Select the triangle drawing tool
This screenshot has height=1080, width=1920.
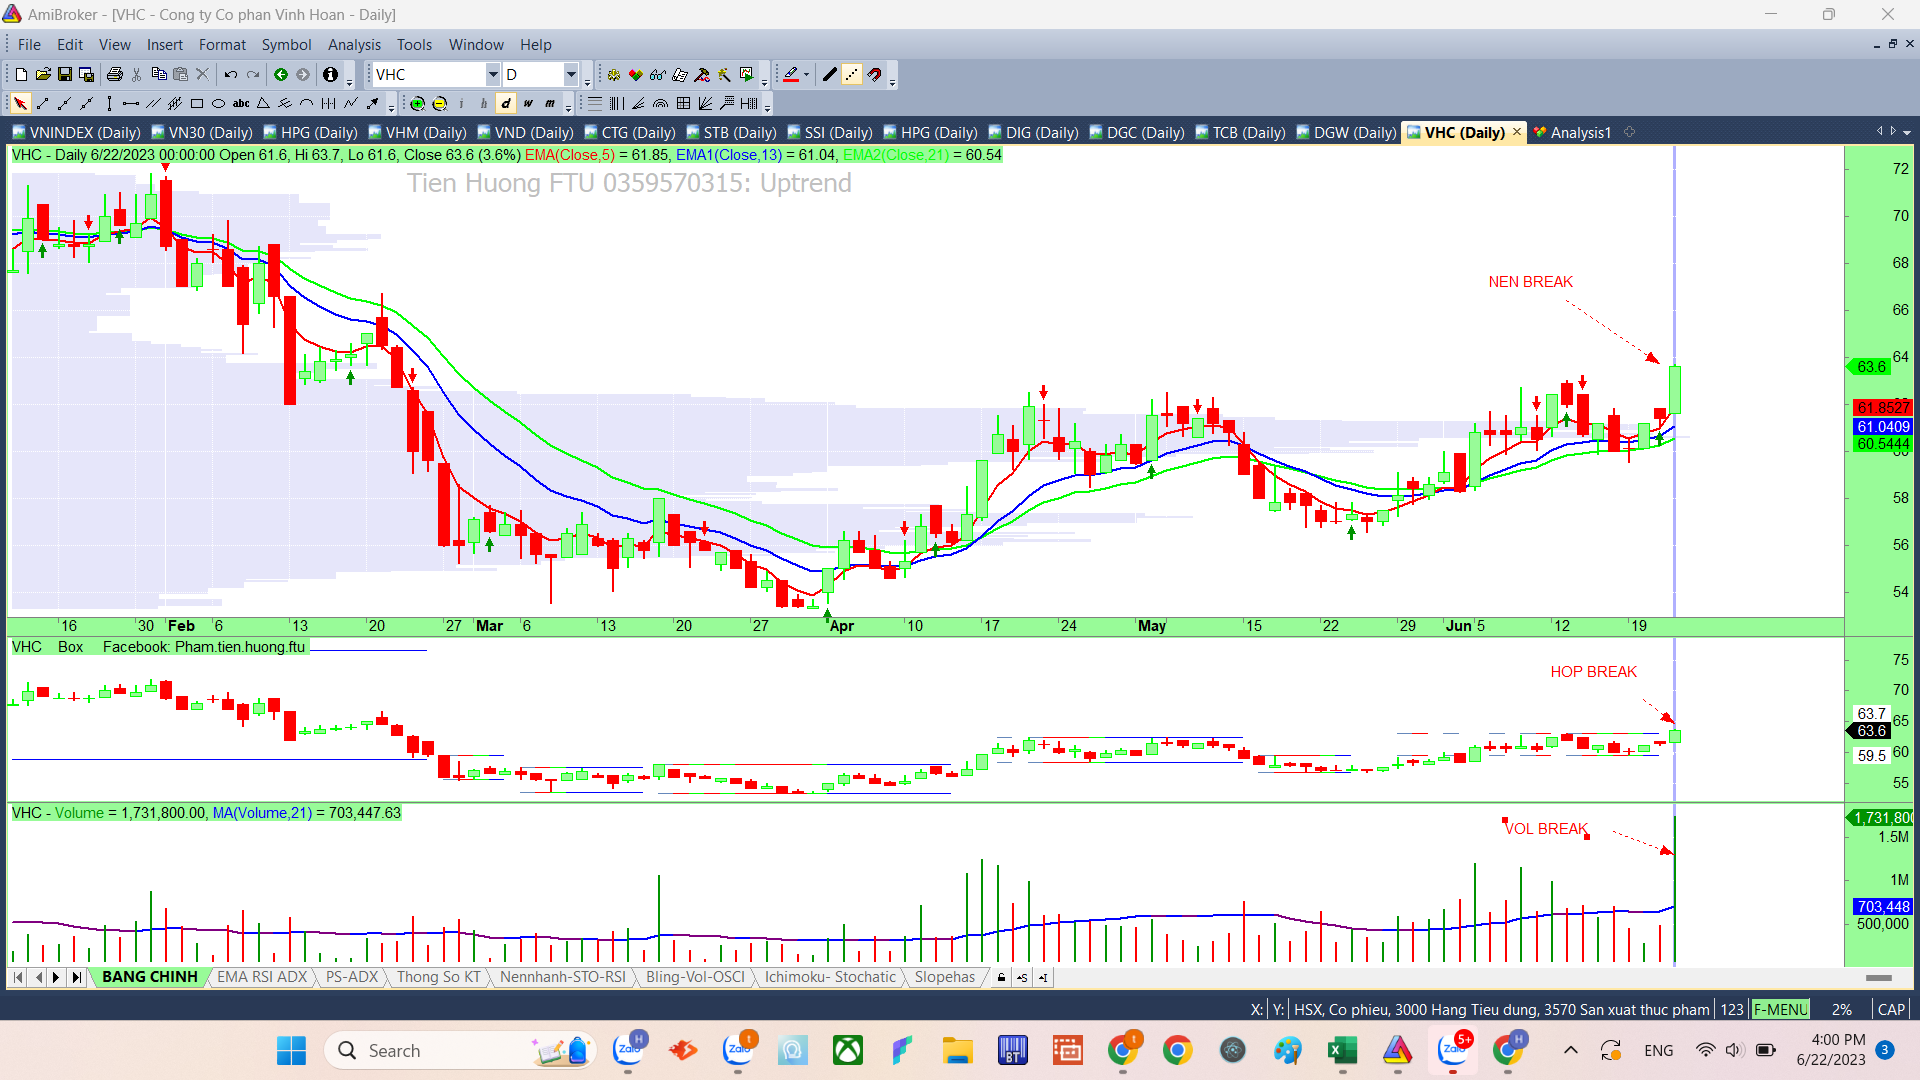[263, 103]
